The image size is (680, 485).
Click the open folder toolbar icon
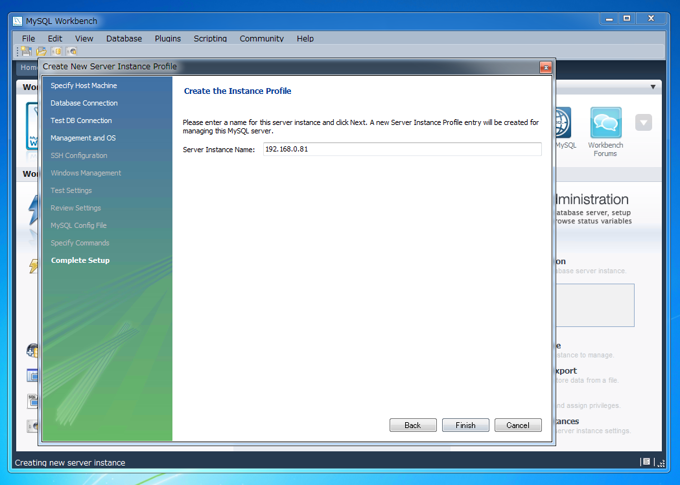(x=42, y=51)
